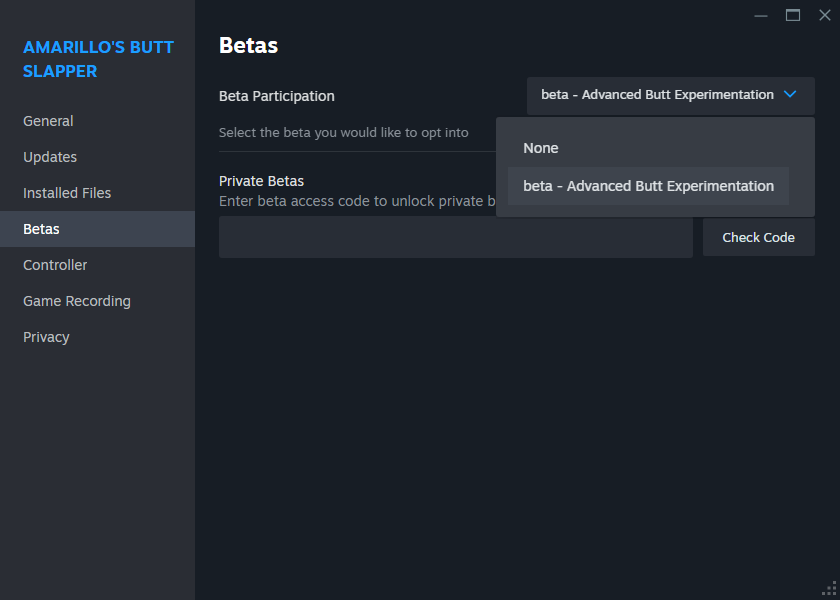840x600 pixels.
Task: Select the Privacy section
Action: point(46,336)
